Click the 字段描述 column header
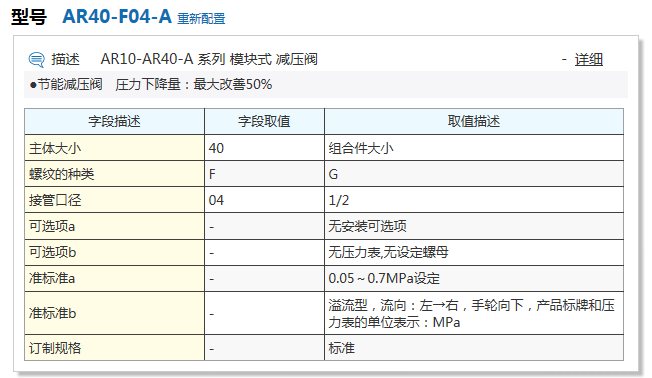The height and width of the screenshot is (378, 652). (114, 121)
